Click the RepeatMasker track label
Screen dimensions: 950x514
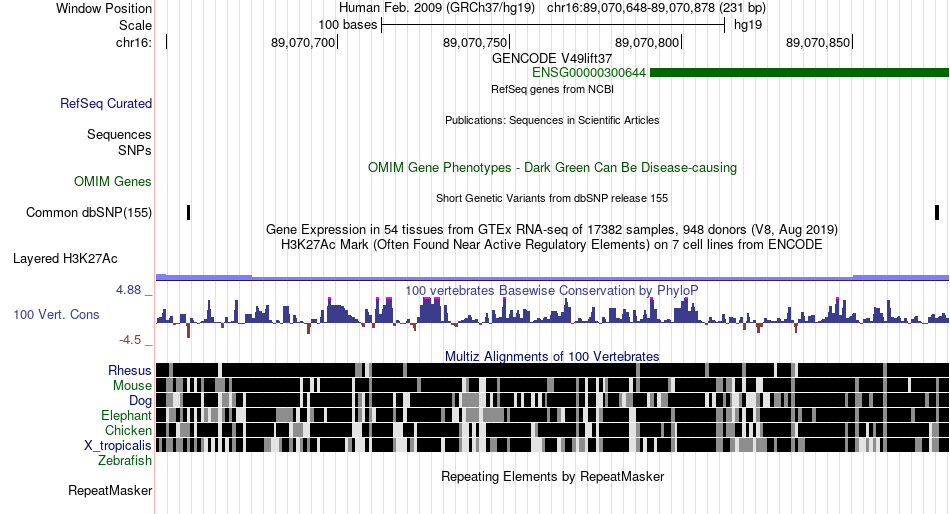coord(110,490)
